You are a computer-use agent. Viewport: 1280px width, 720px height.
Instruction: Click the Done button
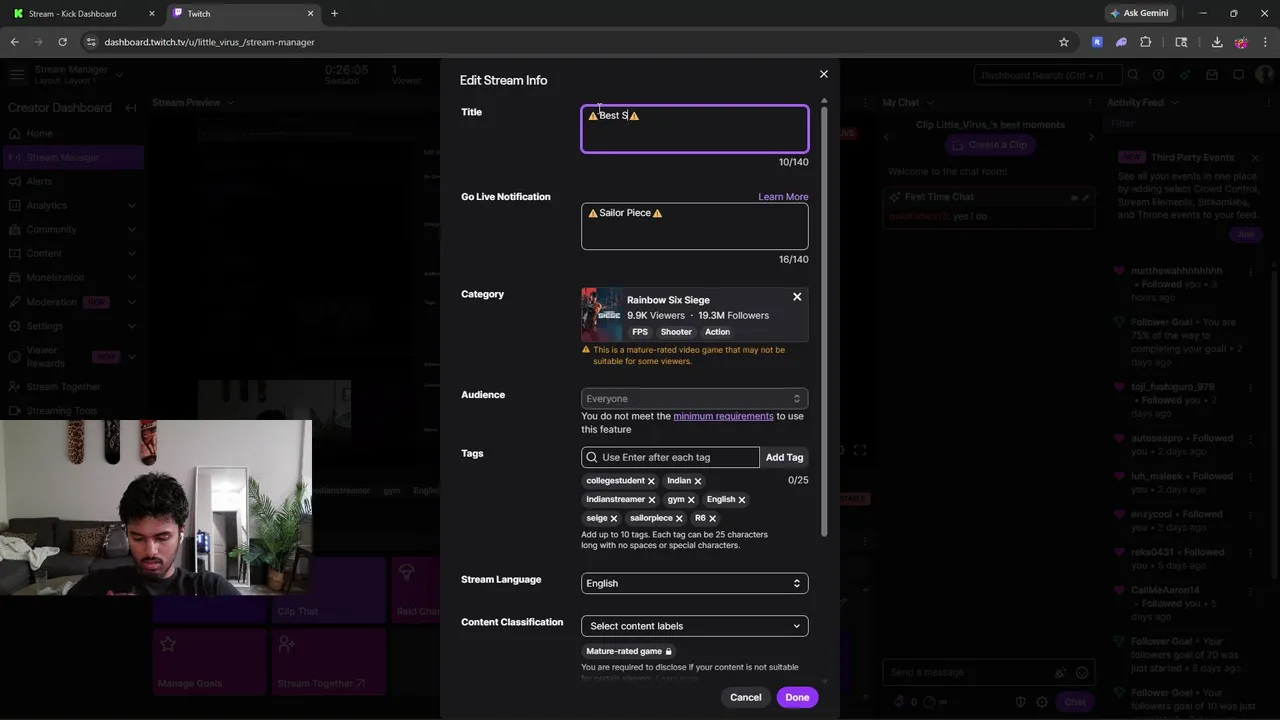click(797, 697)
